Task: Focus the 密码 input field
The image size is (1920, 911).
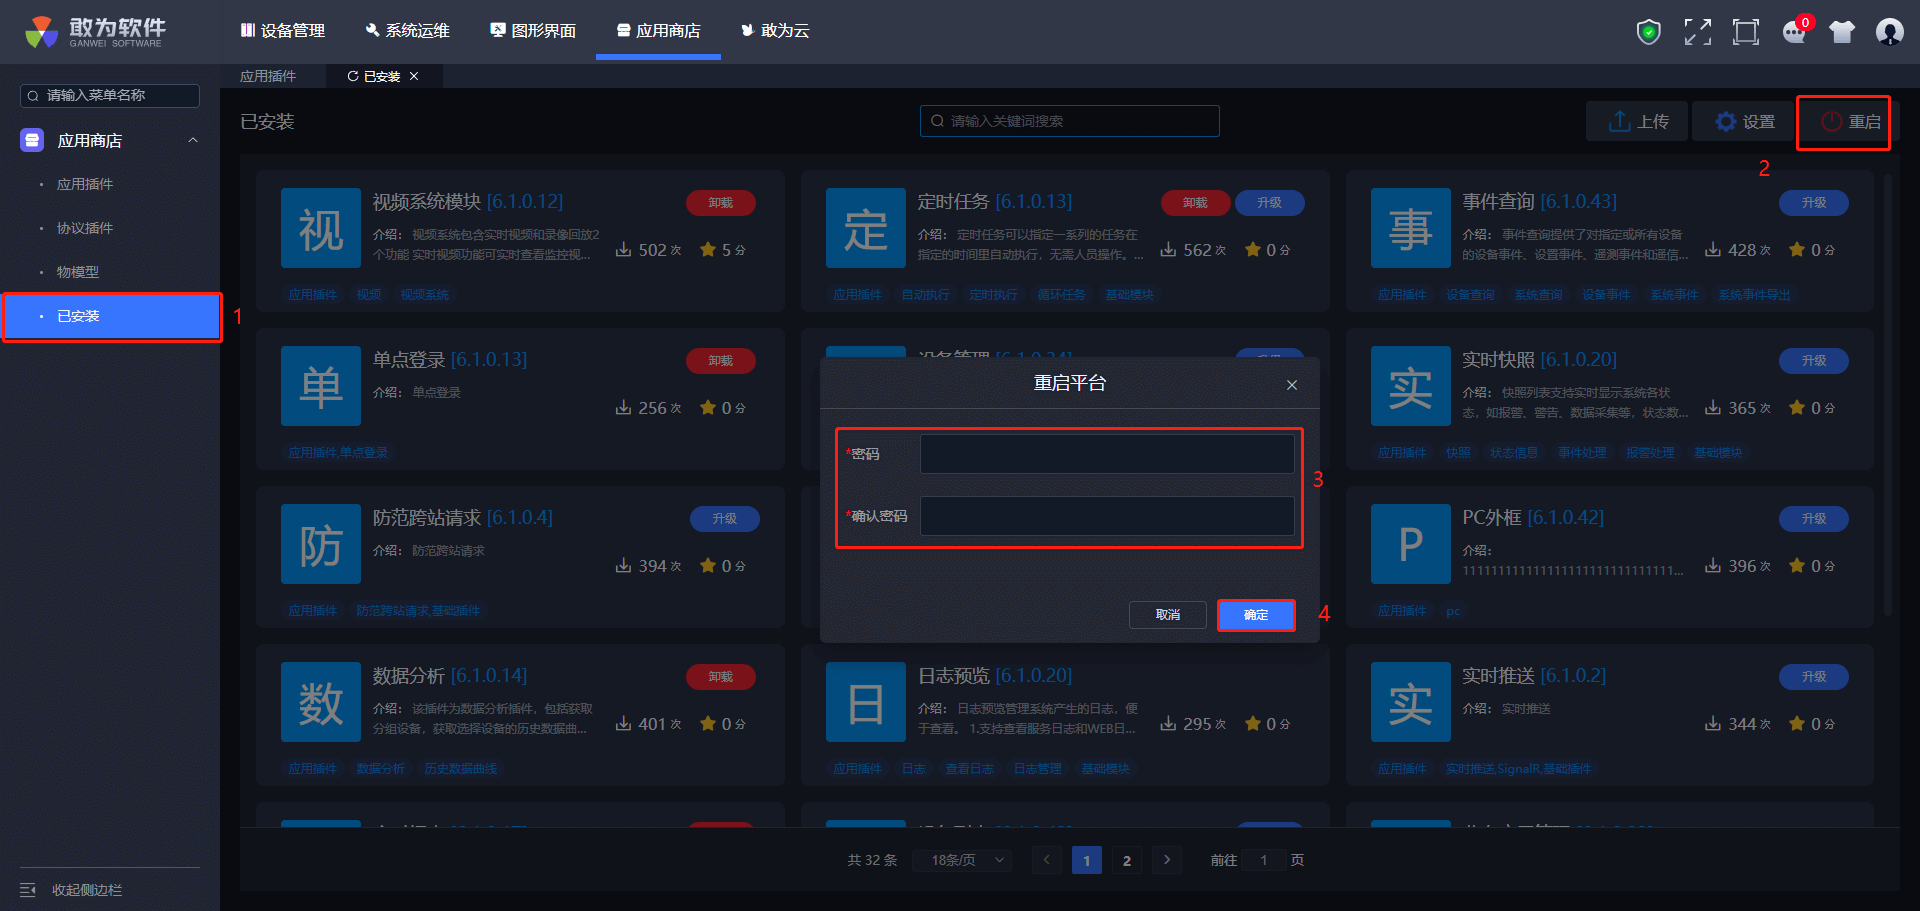Action: coord(1107,454)
